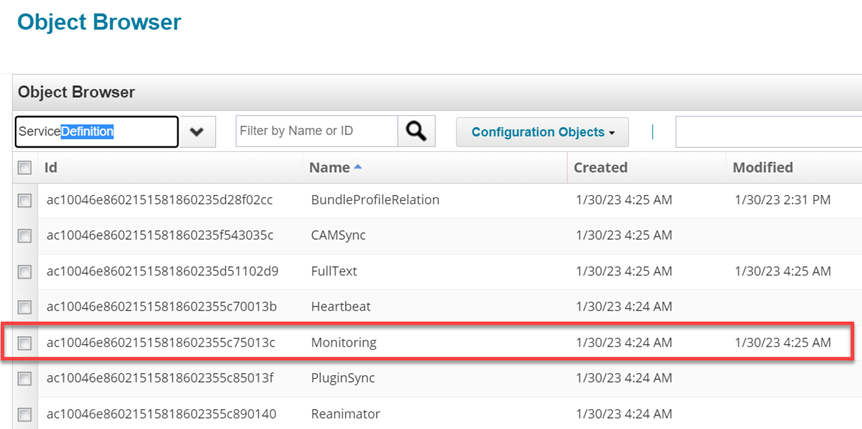The image size is (862, 429).
Task: Open the object type dropdown arrow
Action: coord(197,132)
